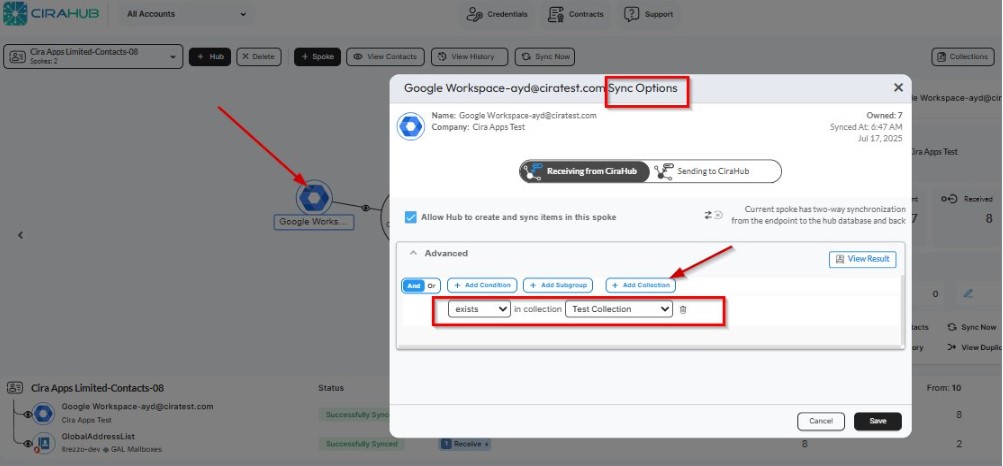Click View History in the toolbar

coord(470,57)
